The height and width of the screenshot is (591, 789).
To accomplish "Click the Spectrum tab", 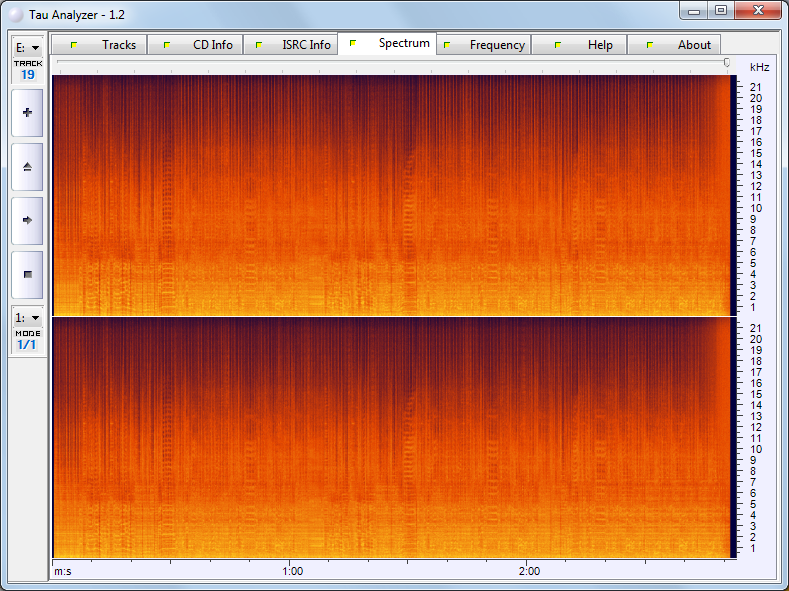I will click(388, 44).
